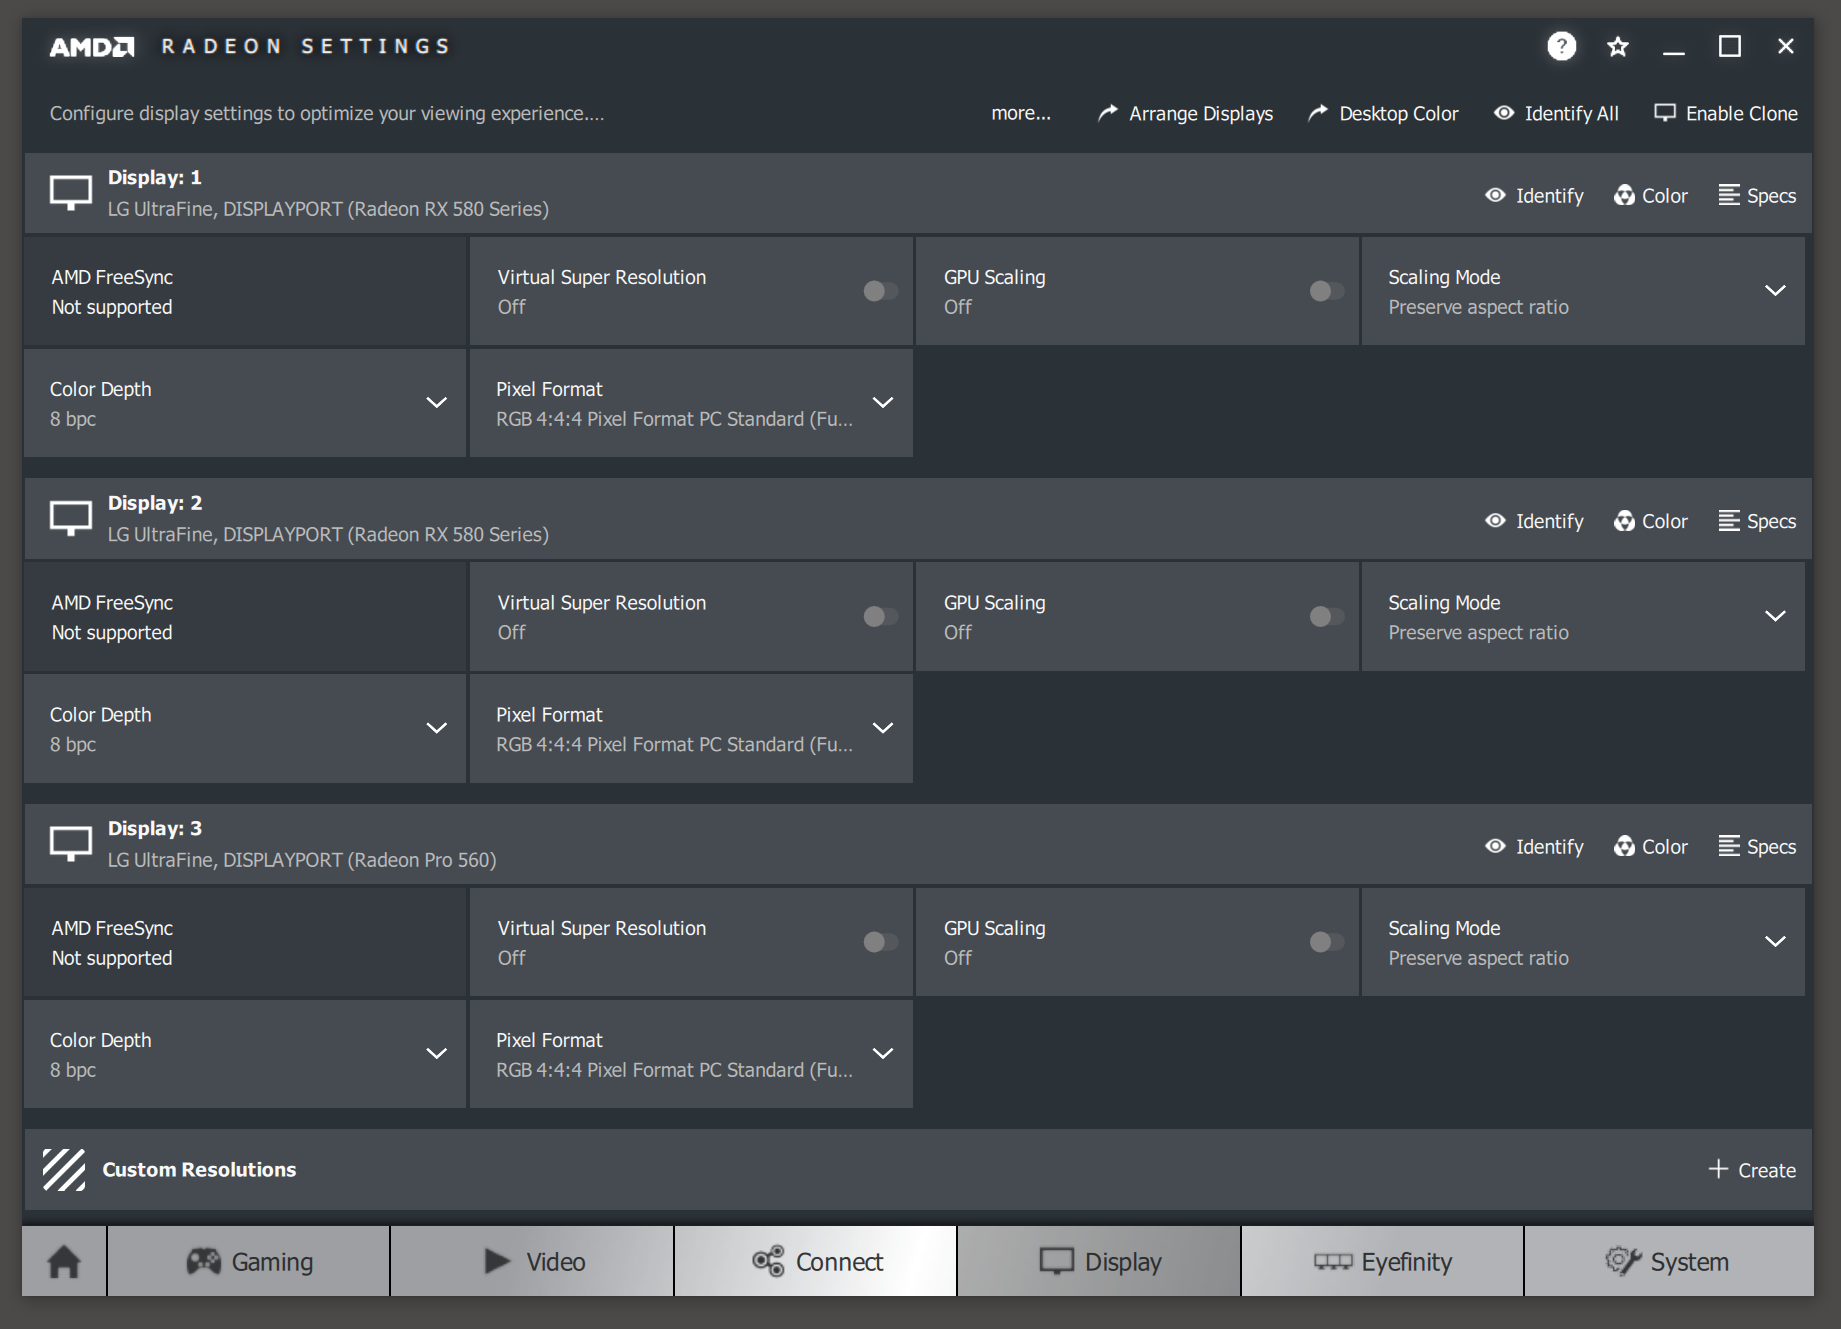The height and width of the screenshot is (1329, 1841).
Task: View Specs for Display 3
Action: (1757, 847)
